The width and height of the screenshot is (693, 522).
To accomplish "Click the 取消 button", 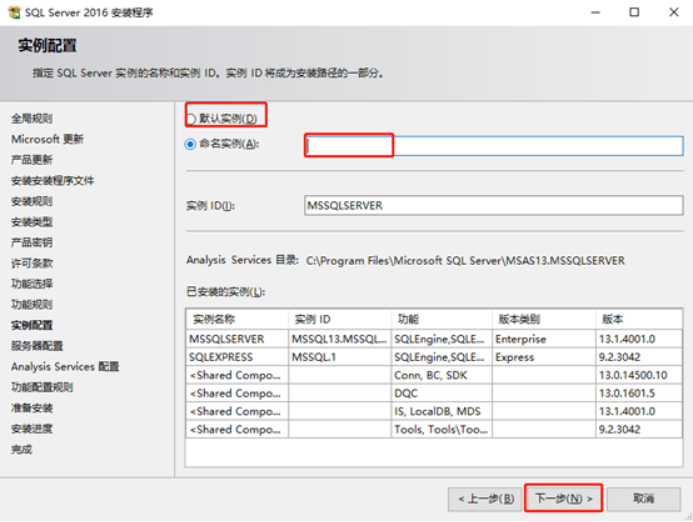I will pos(644,499).
